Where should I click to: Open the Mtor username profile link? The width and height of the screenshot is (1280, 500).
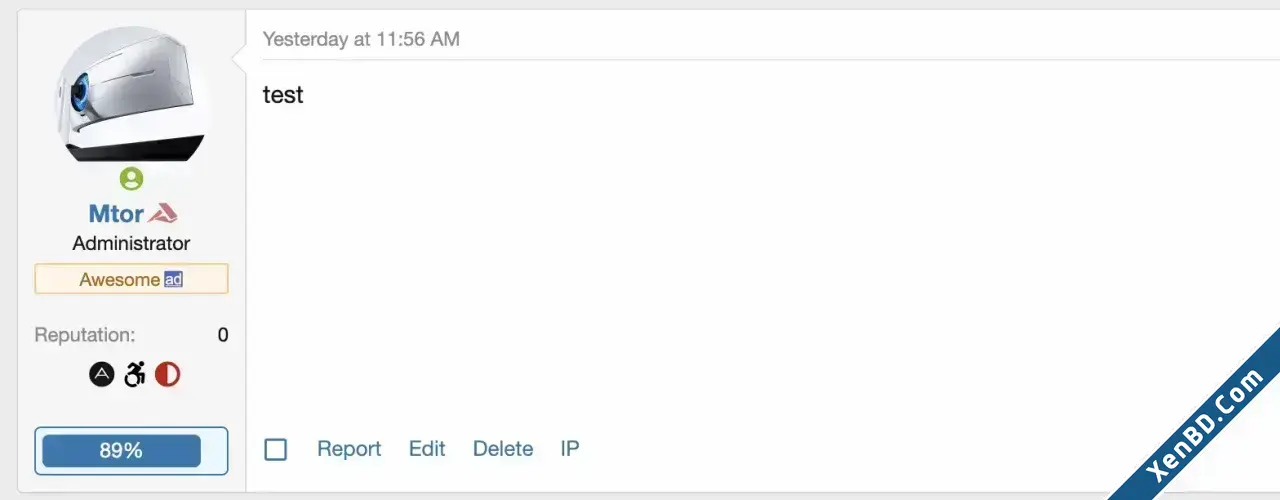[117, 214]
